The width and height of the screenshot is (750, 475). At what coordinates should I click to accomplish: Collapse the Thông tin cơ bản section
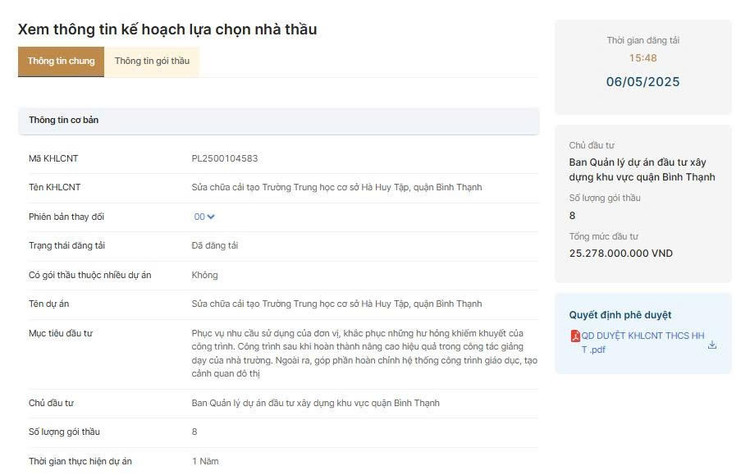[278, 121]
